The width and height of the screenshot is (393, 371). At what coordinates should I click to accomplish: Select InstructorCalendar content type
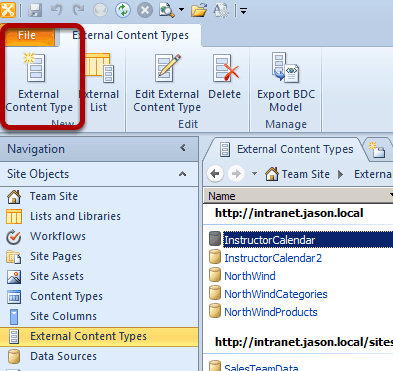point(269,240)
